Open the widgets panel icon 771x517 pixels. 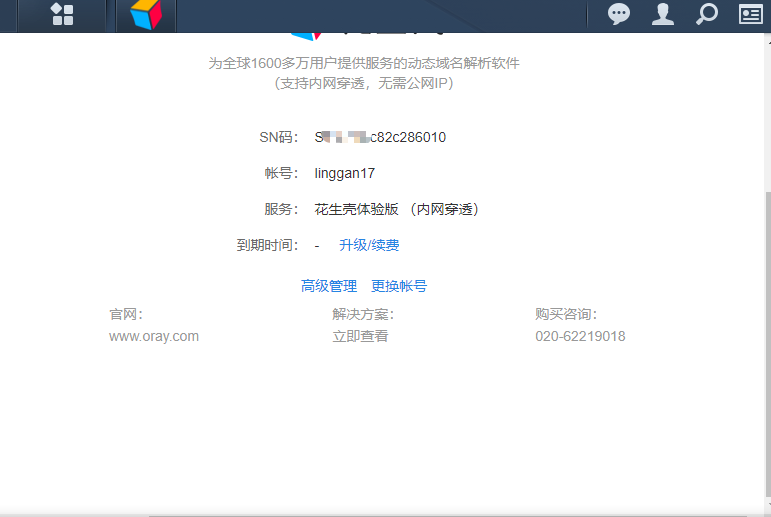pos(751,14)
